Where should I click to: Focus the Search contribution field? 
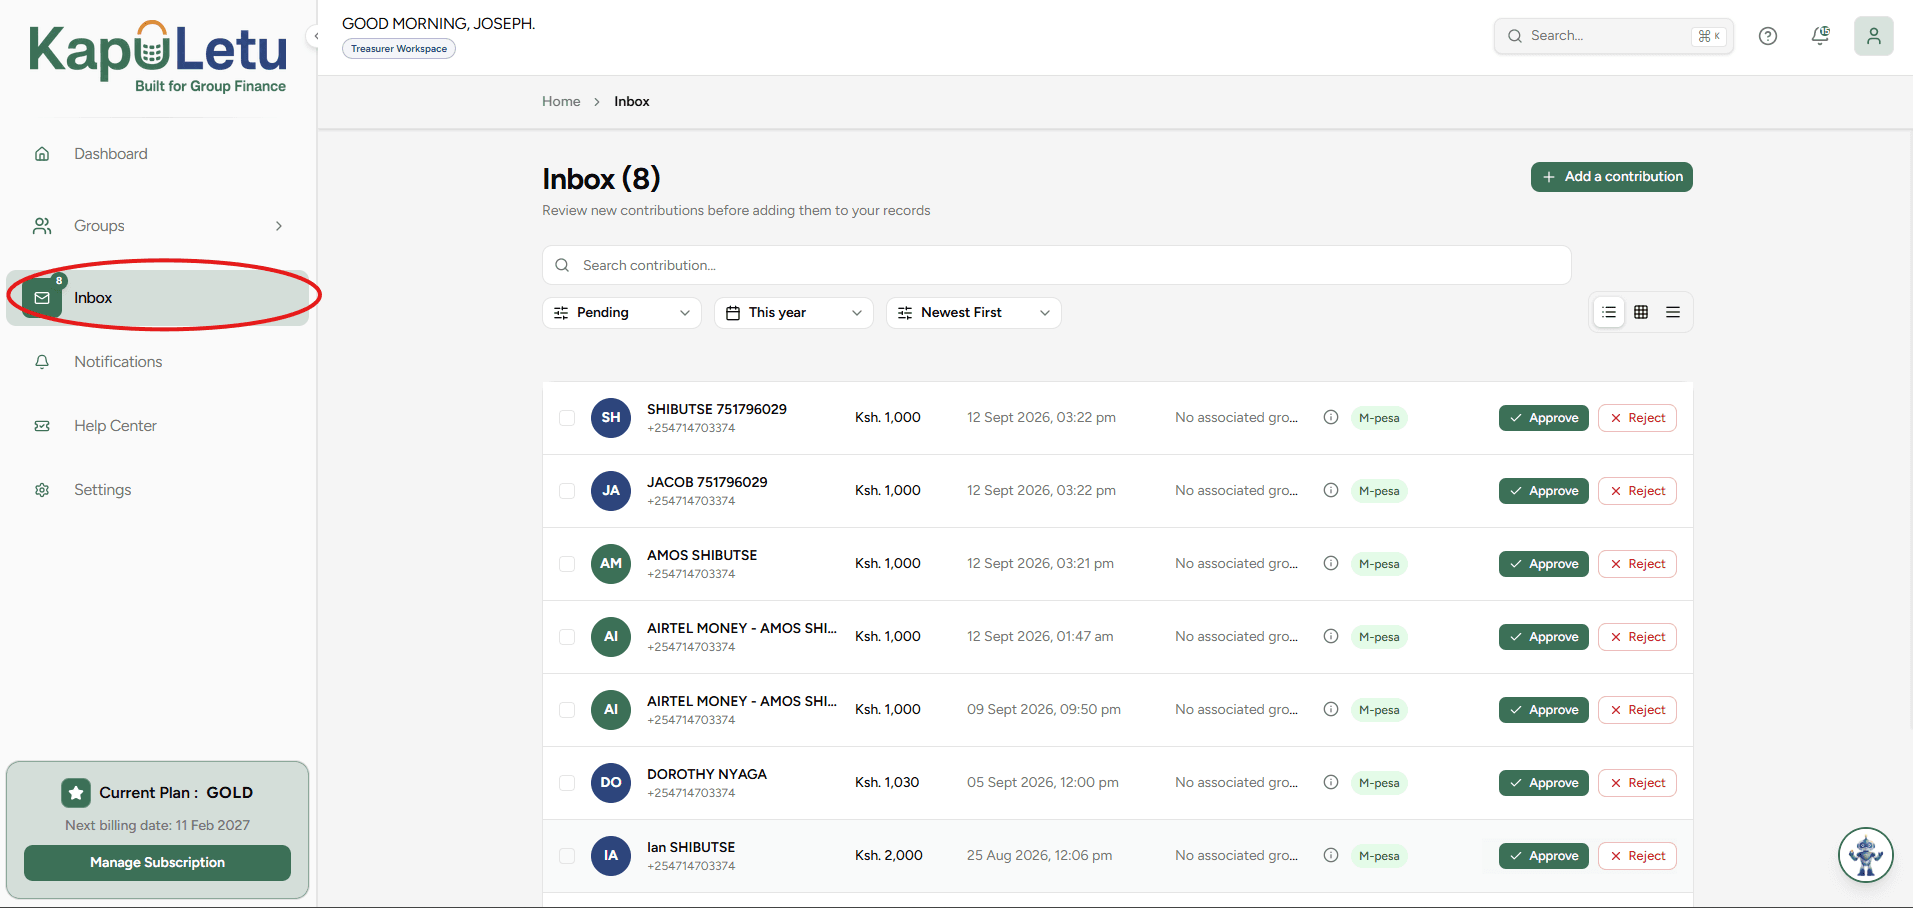click(x=1057, y=265)
